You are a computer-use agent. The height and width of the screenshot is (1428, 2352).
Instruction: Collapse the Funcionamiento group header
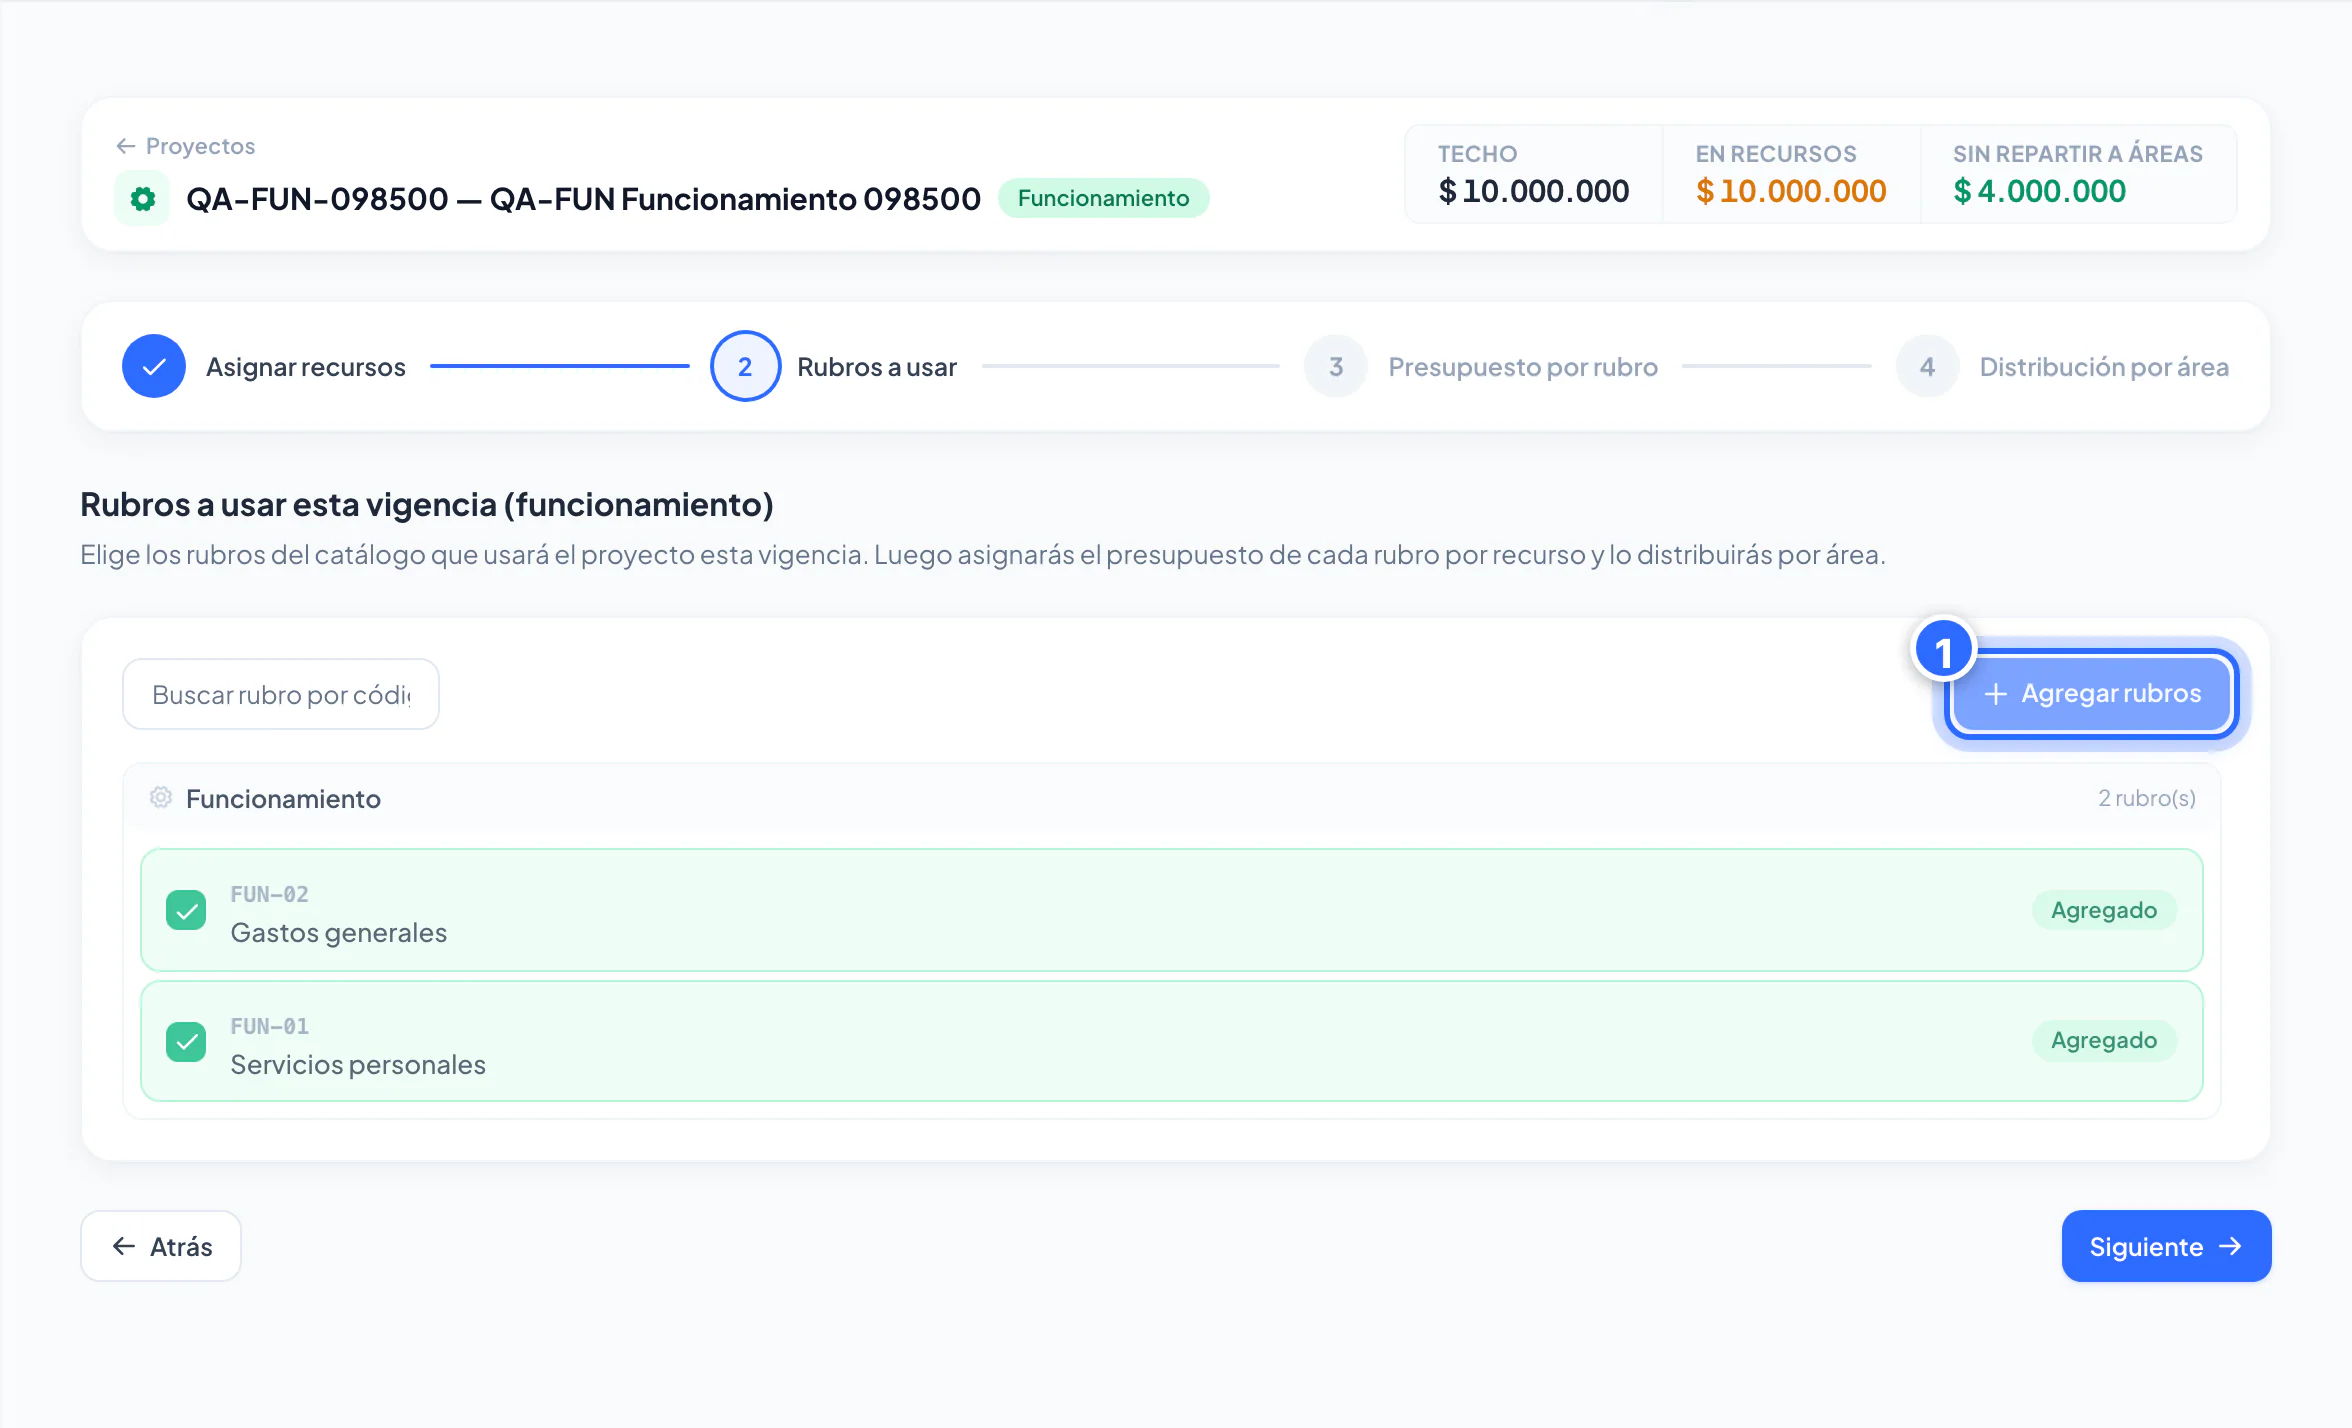1171,798
